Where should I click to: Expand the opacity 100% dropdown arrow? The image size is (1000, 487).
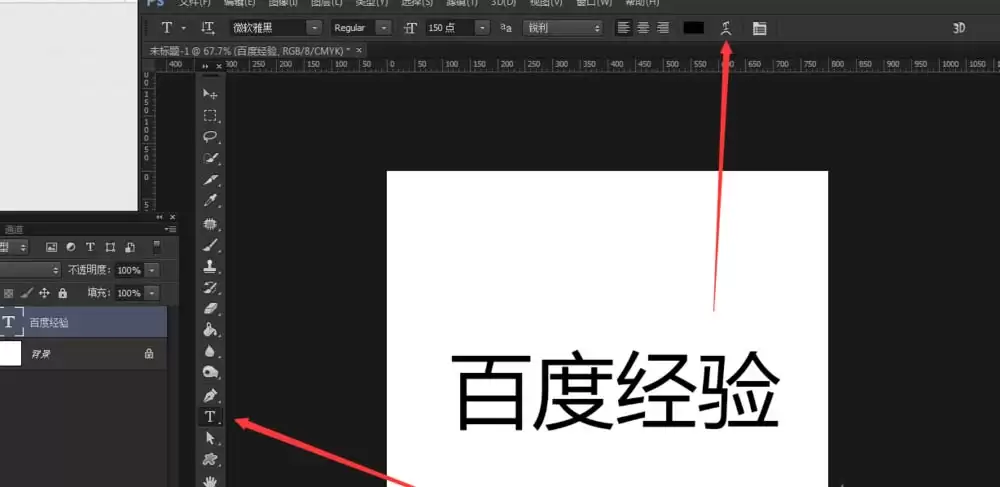click(152, 270)
